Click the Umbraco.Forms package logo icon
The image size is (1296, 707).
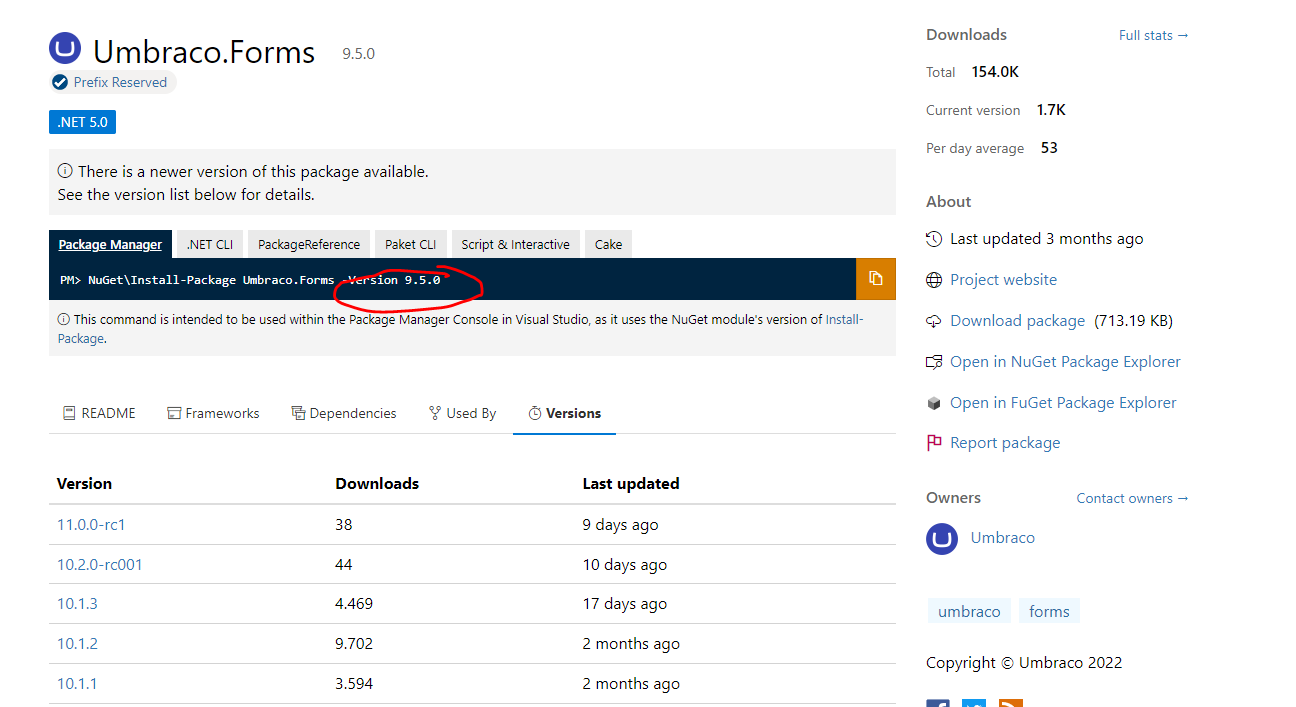[65, 49]
